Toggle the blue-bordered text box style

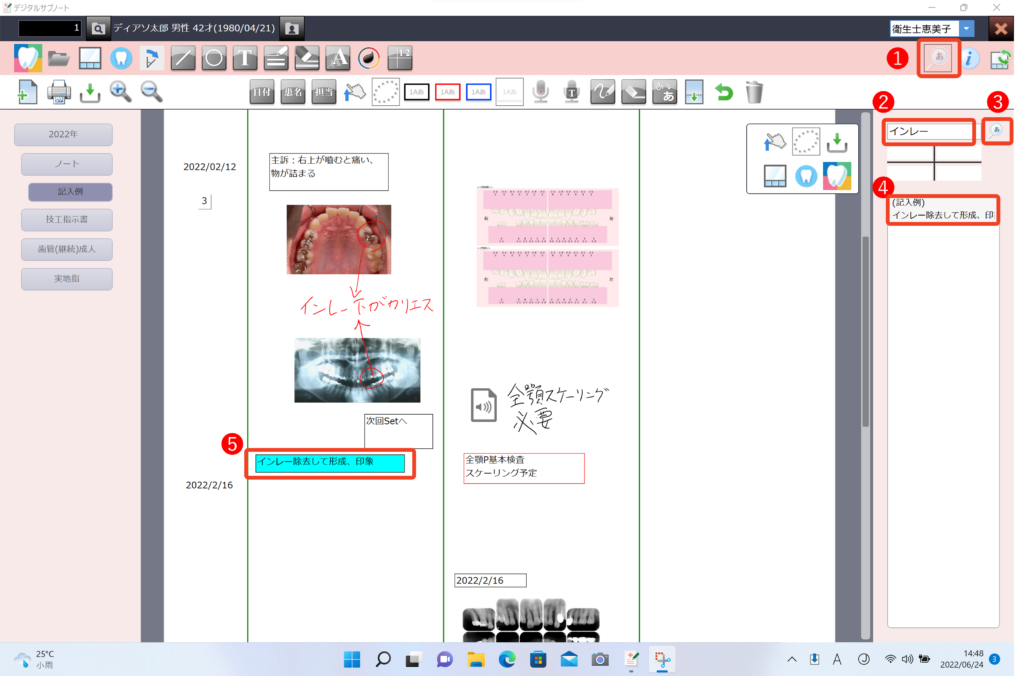coord(479,92)
